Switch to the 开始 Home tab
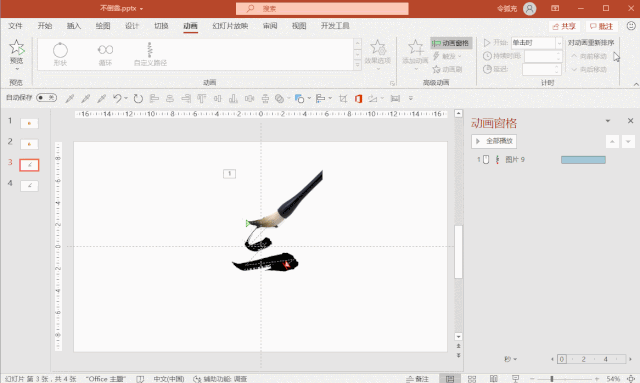Viewport: 640px width, 383px height. pyautogui.click(x=45, y=26)
